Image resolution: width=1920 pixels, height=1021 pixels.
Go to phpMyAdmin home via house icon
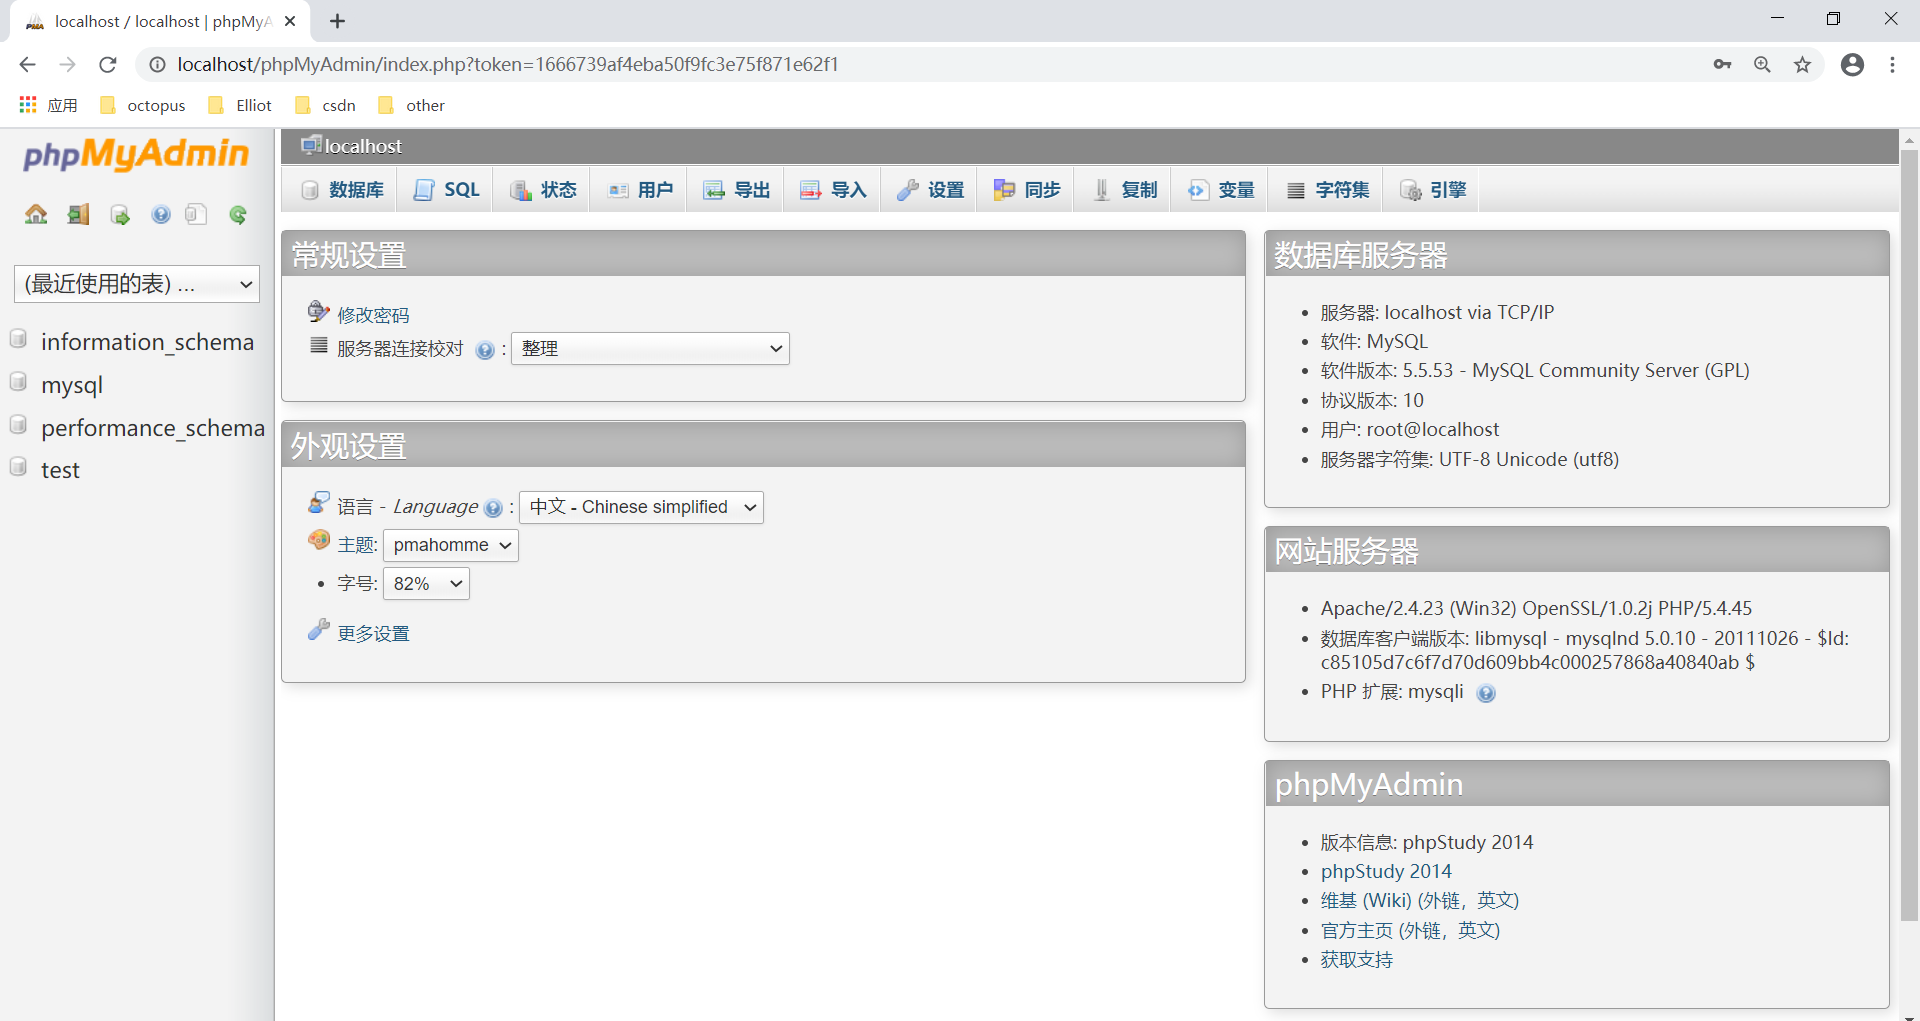(x=36, y=214)
